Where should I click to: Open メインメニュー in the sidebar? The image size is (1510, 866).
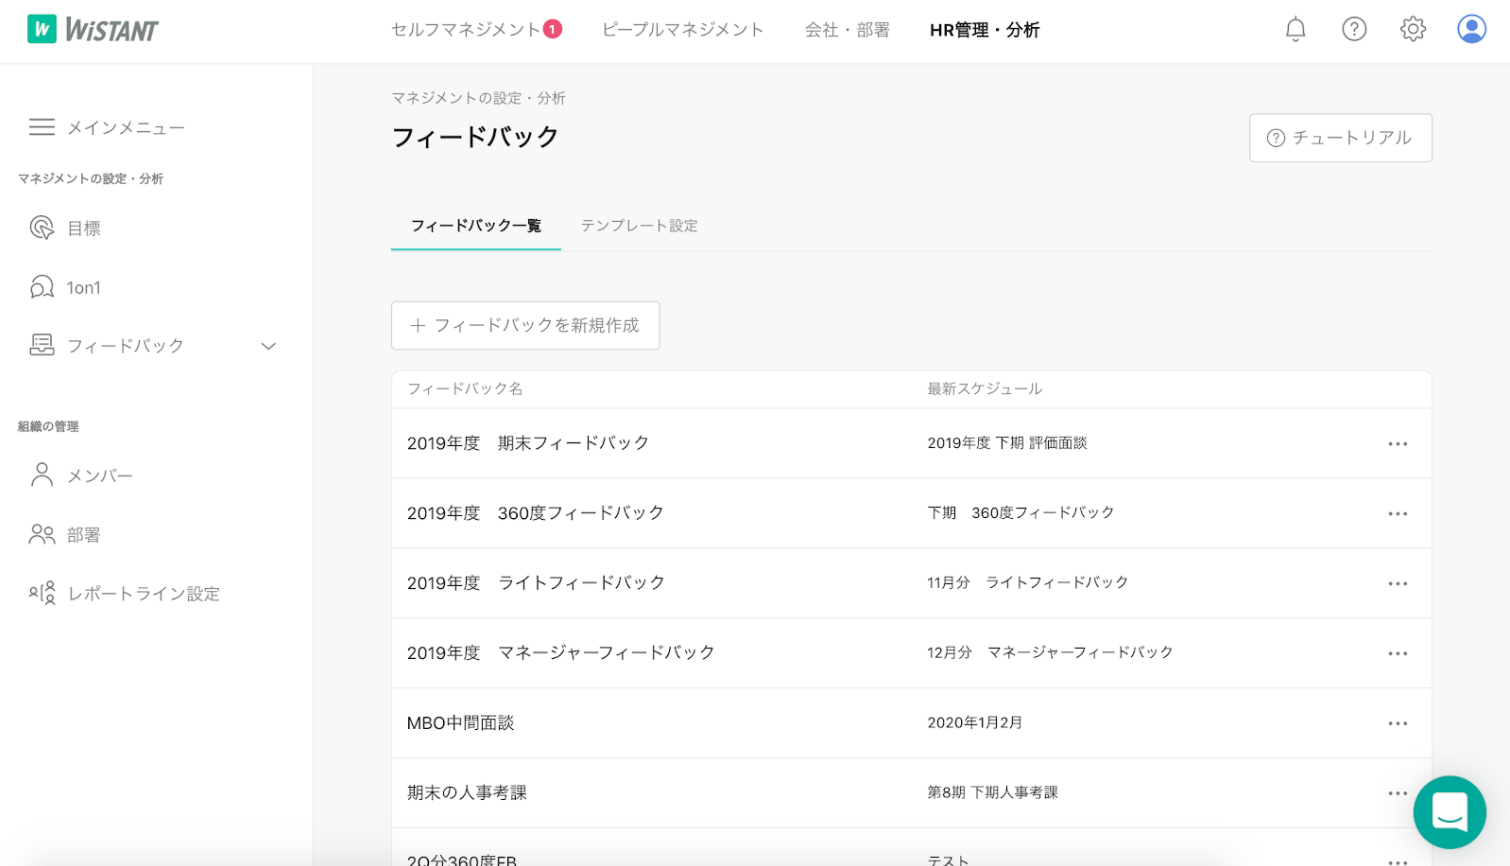click(x=126, y=127)
